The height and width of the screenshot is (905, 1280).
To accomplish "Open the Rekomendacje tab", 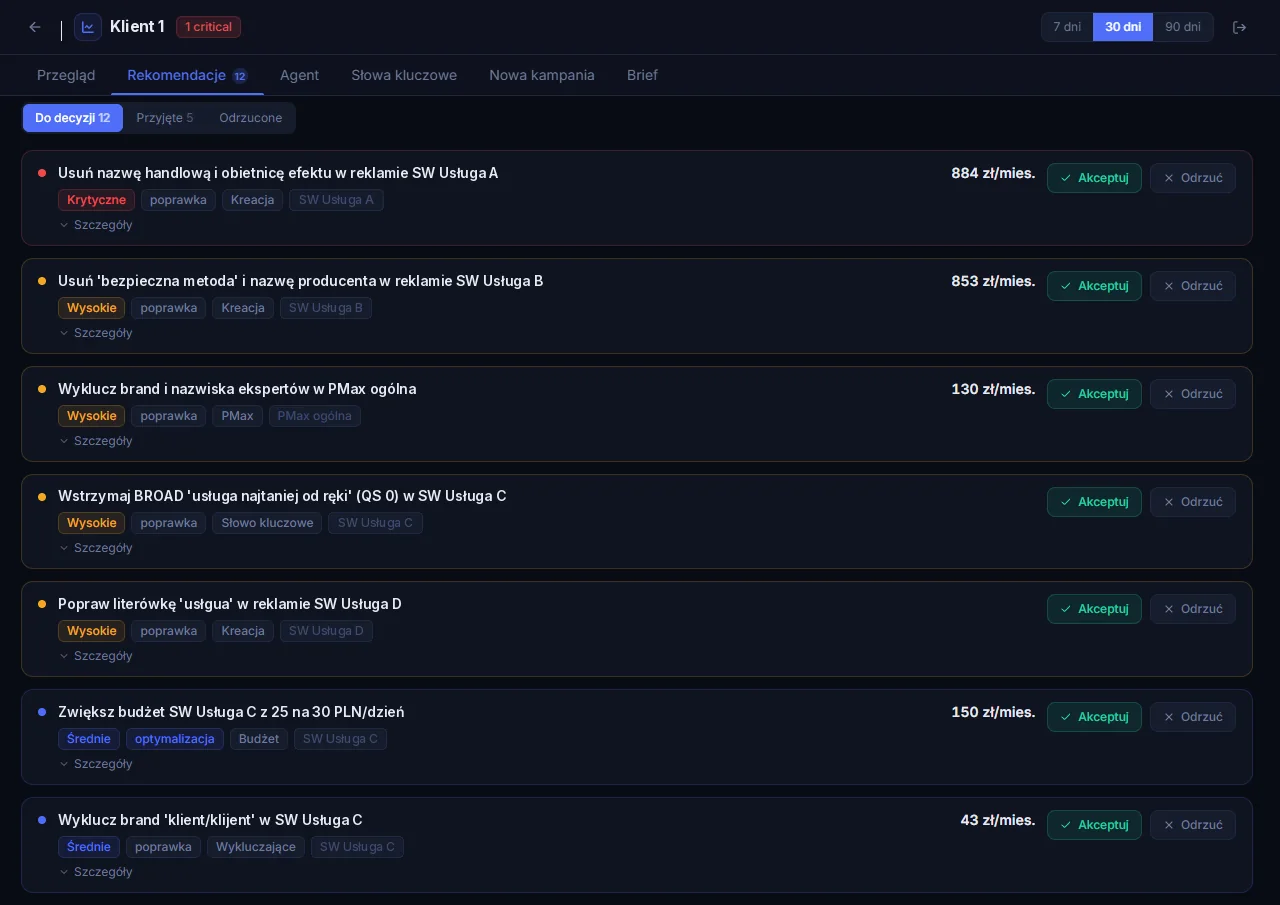I will 187,75.
